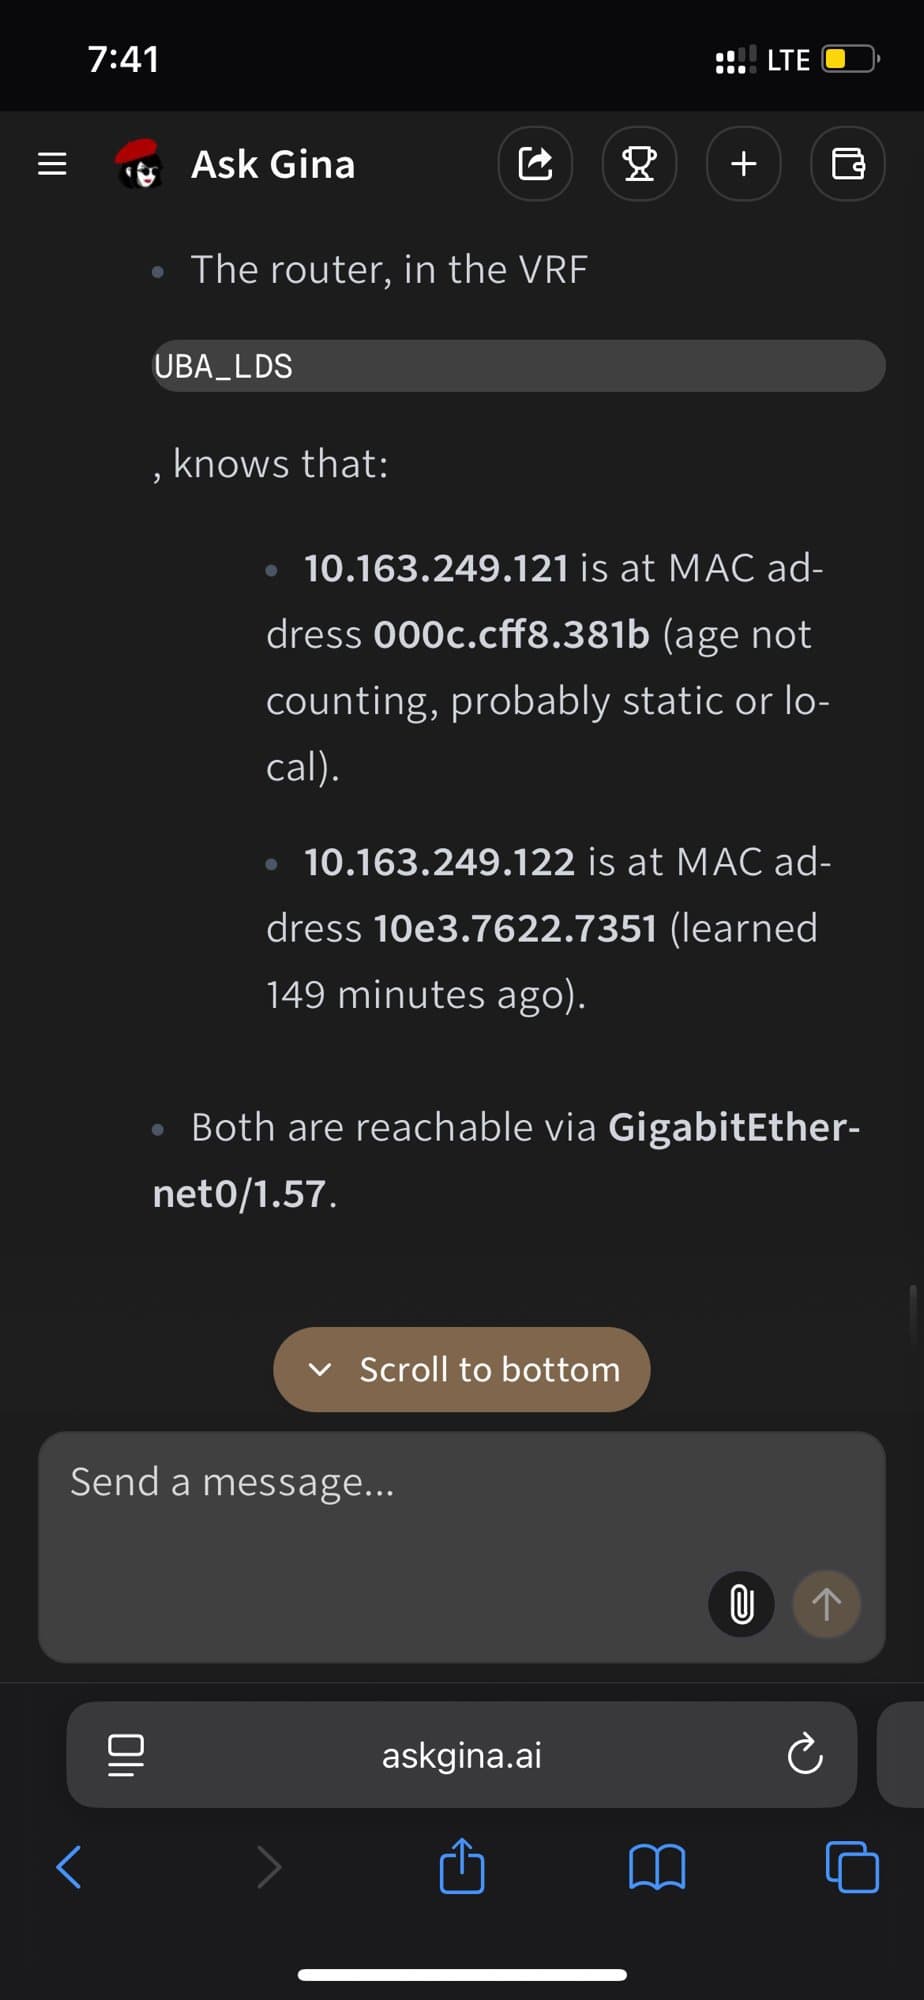Open Safari bookmarks book icon
Screen dimensions: 924x2000
[x=657, y=1866]
